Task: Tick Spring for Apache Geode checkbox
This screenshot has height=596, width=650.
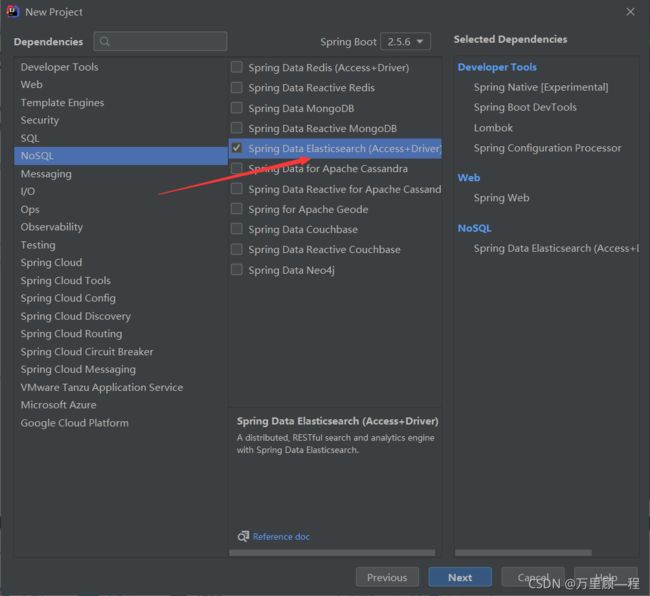Action: (x=237, y=208)
